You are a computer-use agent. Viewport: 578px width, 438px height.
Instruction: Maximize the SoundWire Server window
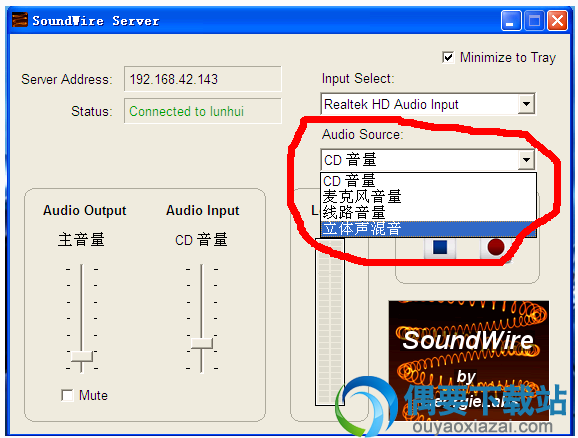534,21
